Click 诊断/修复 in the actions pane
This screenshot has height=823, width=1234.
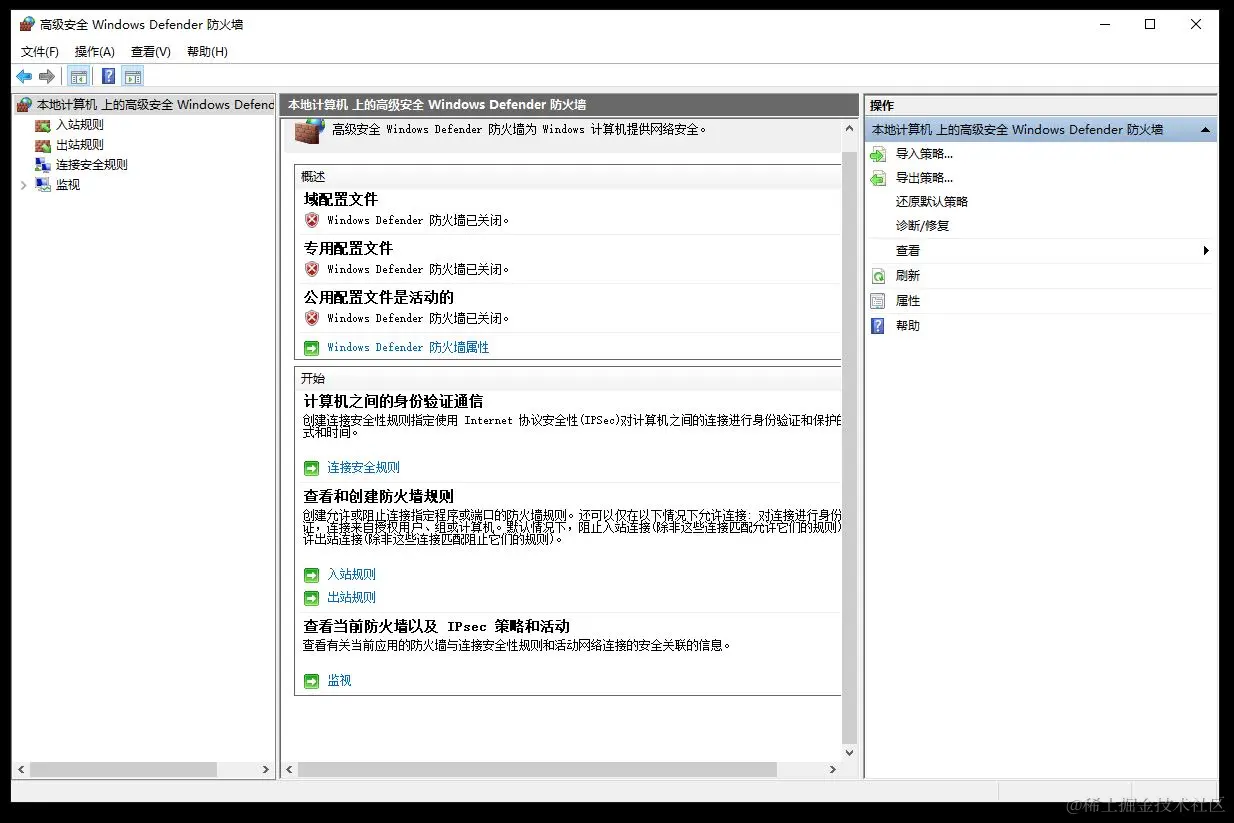(x=923, y=226)
